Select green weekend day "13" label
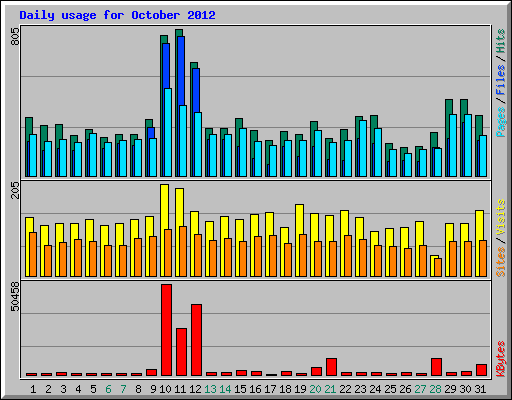512x400 pixels. click(210, 389)
